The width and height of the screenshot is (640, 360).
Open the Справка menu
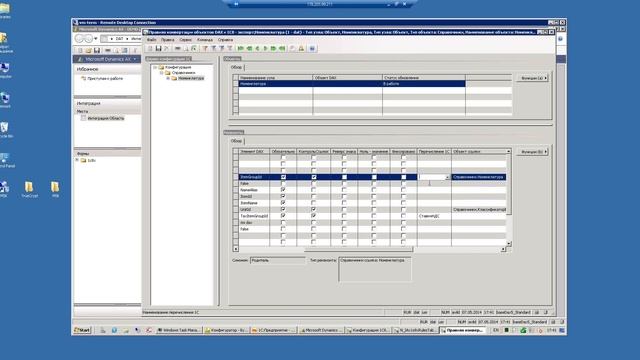(225, 40)
